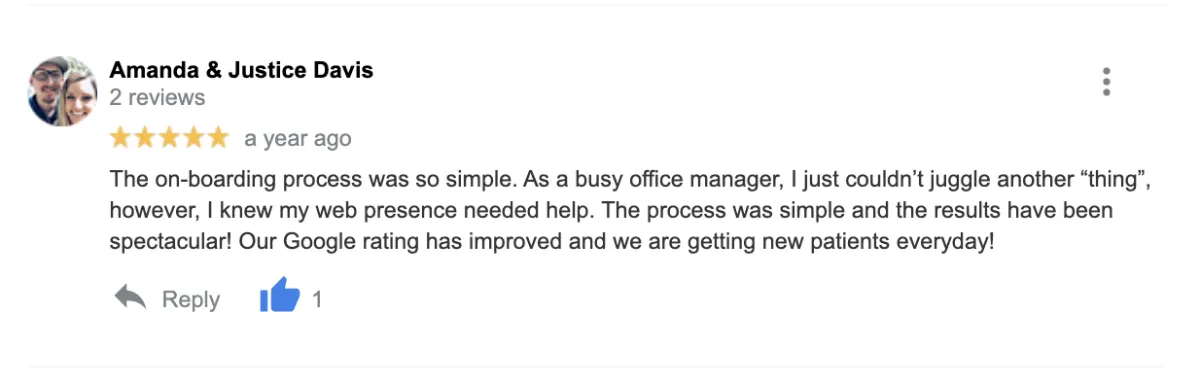The image size is (1200, 383).
Task: Select the fourth gold rating star
Action: (193, 137)
